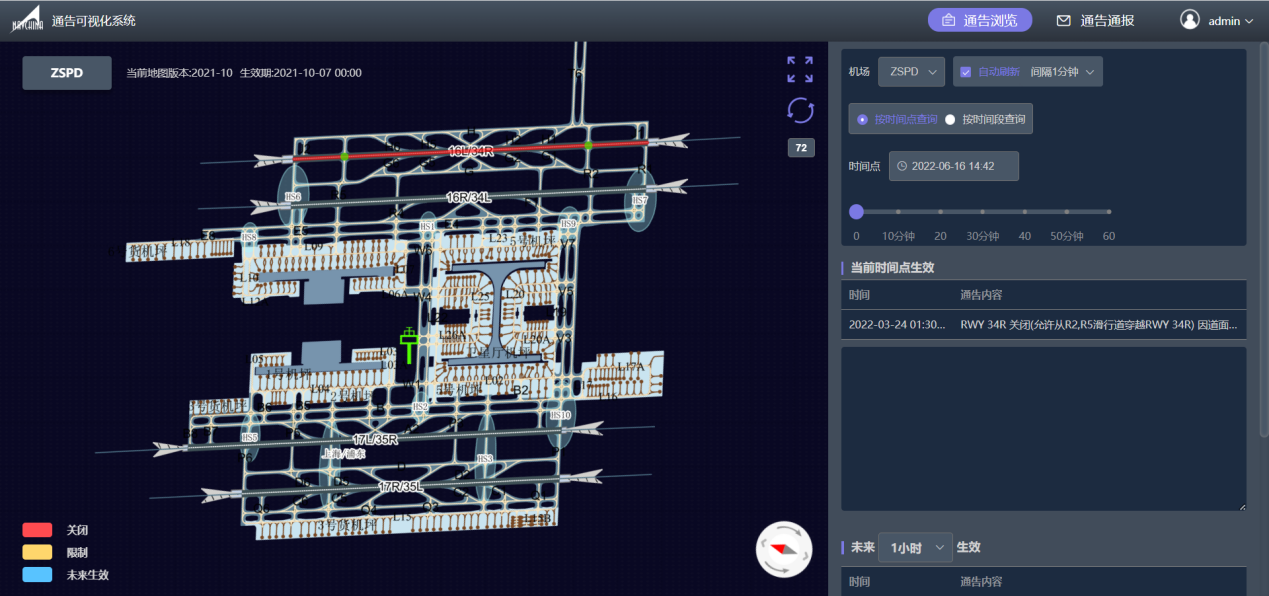Select 按时间段查询 radio option
Screen dimensions: 1269x596
point(950,119)
